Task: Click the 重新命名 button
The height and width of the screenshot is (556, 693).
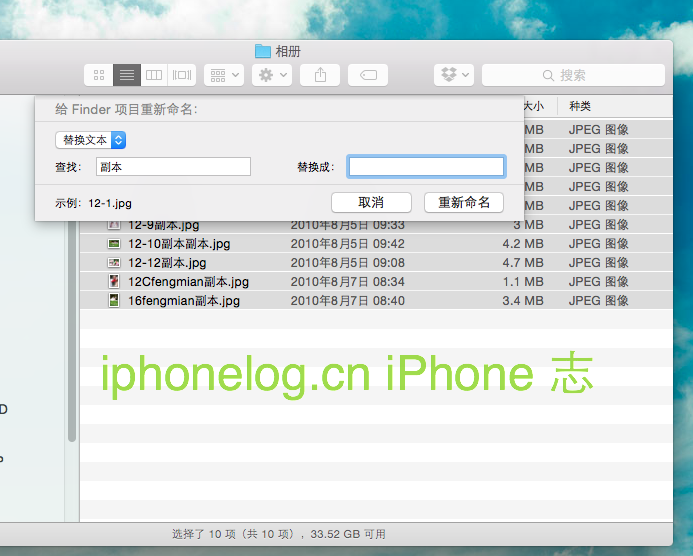Action: click(464, 202)
